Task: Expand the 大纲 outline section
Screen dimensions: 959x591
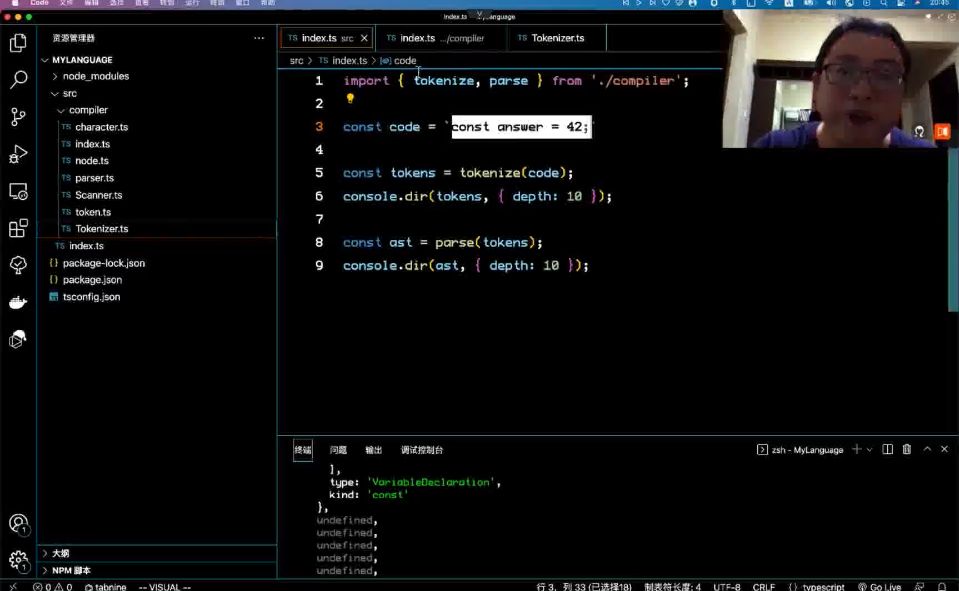Action: pyautogui.click(x=60, y=553)
